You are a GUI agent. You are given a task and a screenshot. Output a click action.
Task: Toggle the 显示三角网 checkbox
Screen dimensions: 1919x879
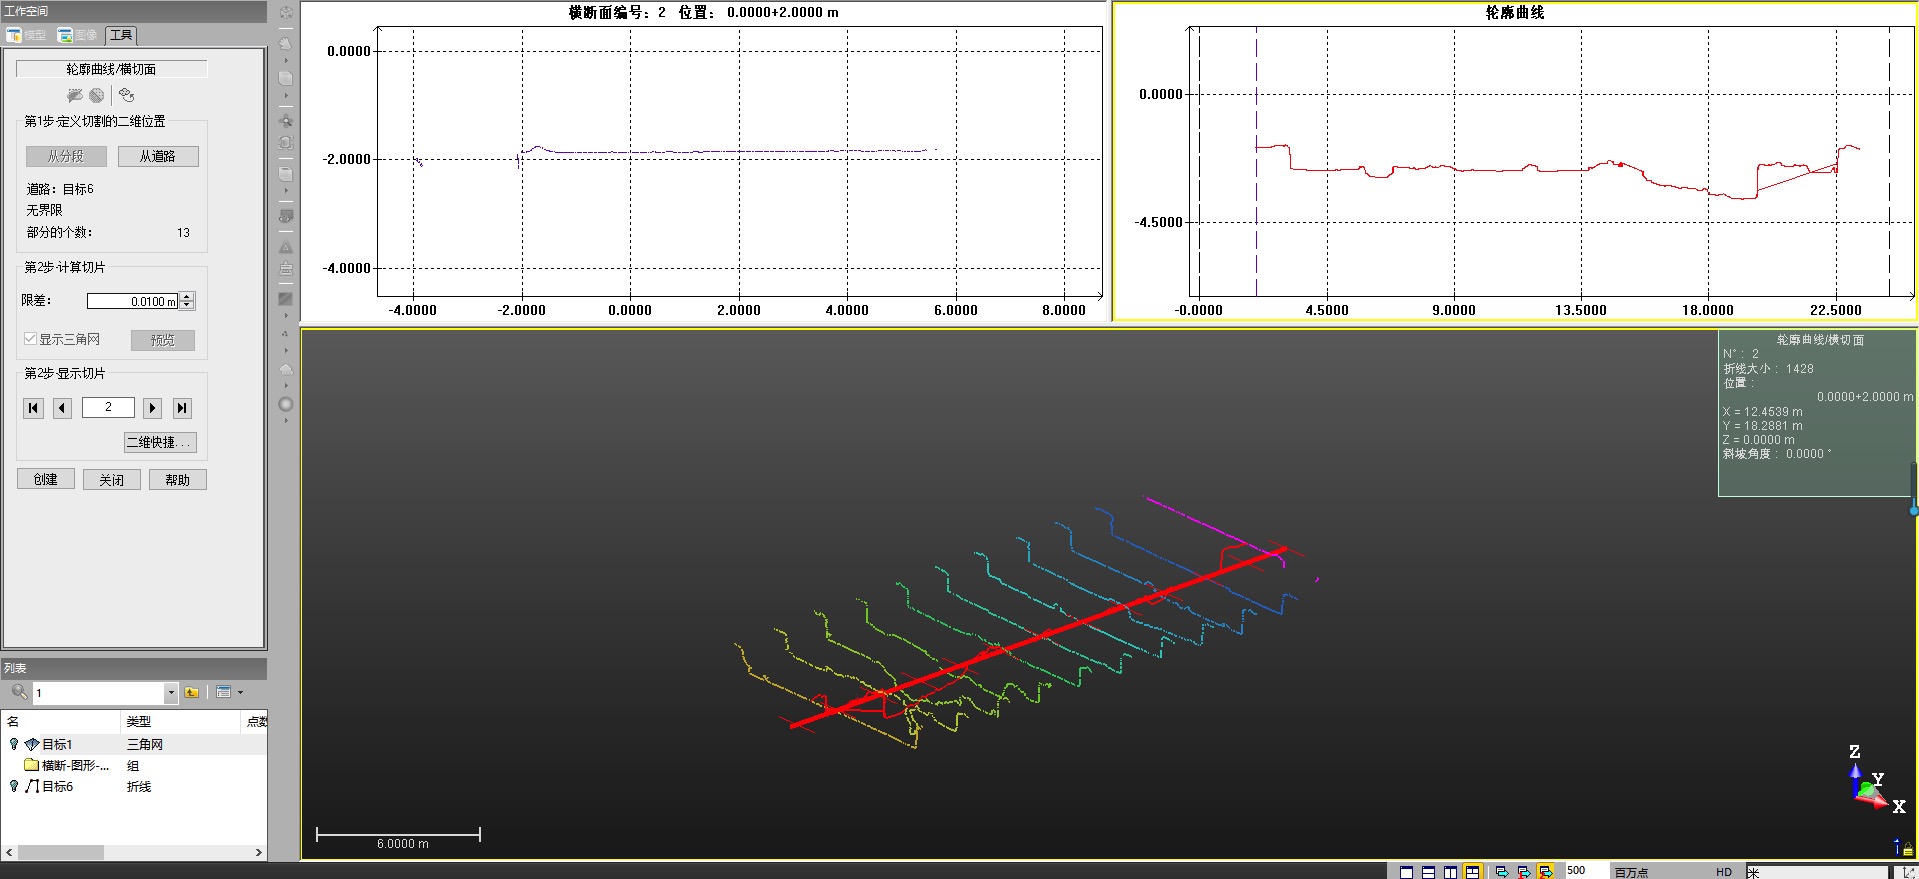pyautogui.click(x=31, y=339)
